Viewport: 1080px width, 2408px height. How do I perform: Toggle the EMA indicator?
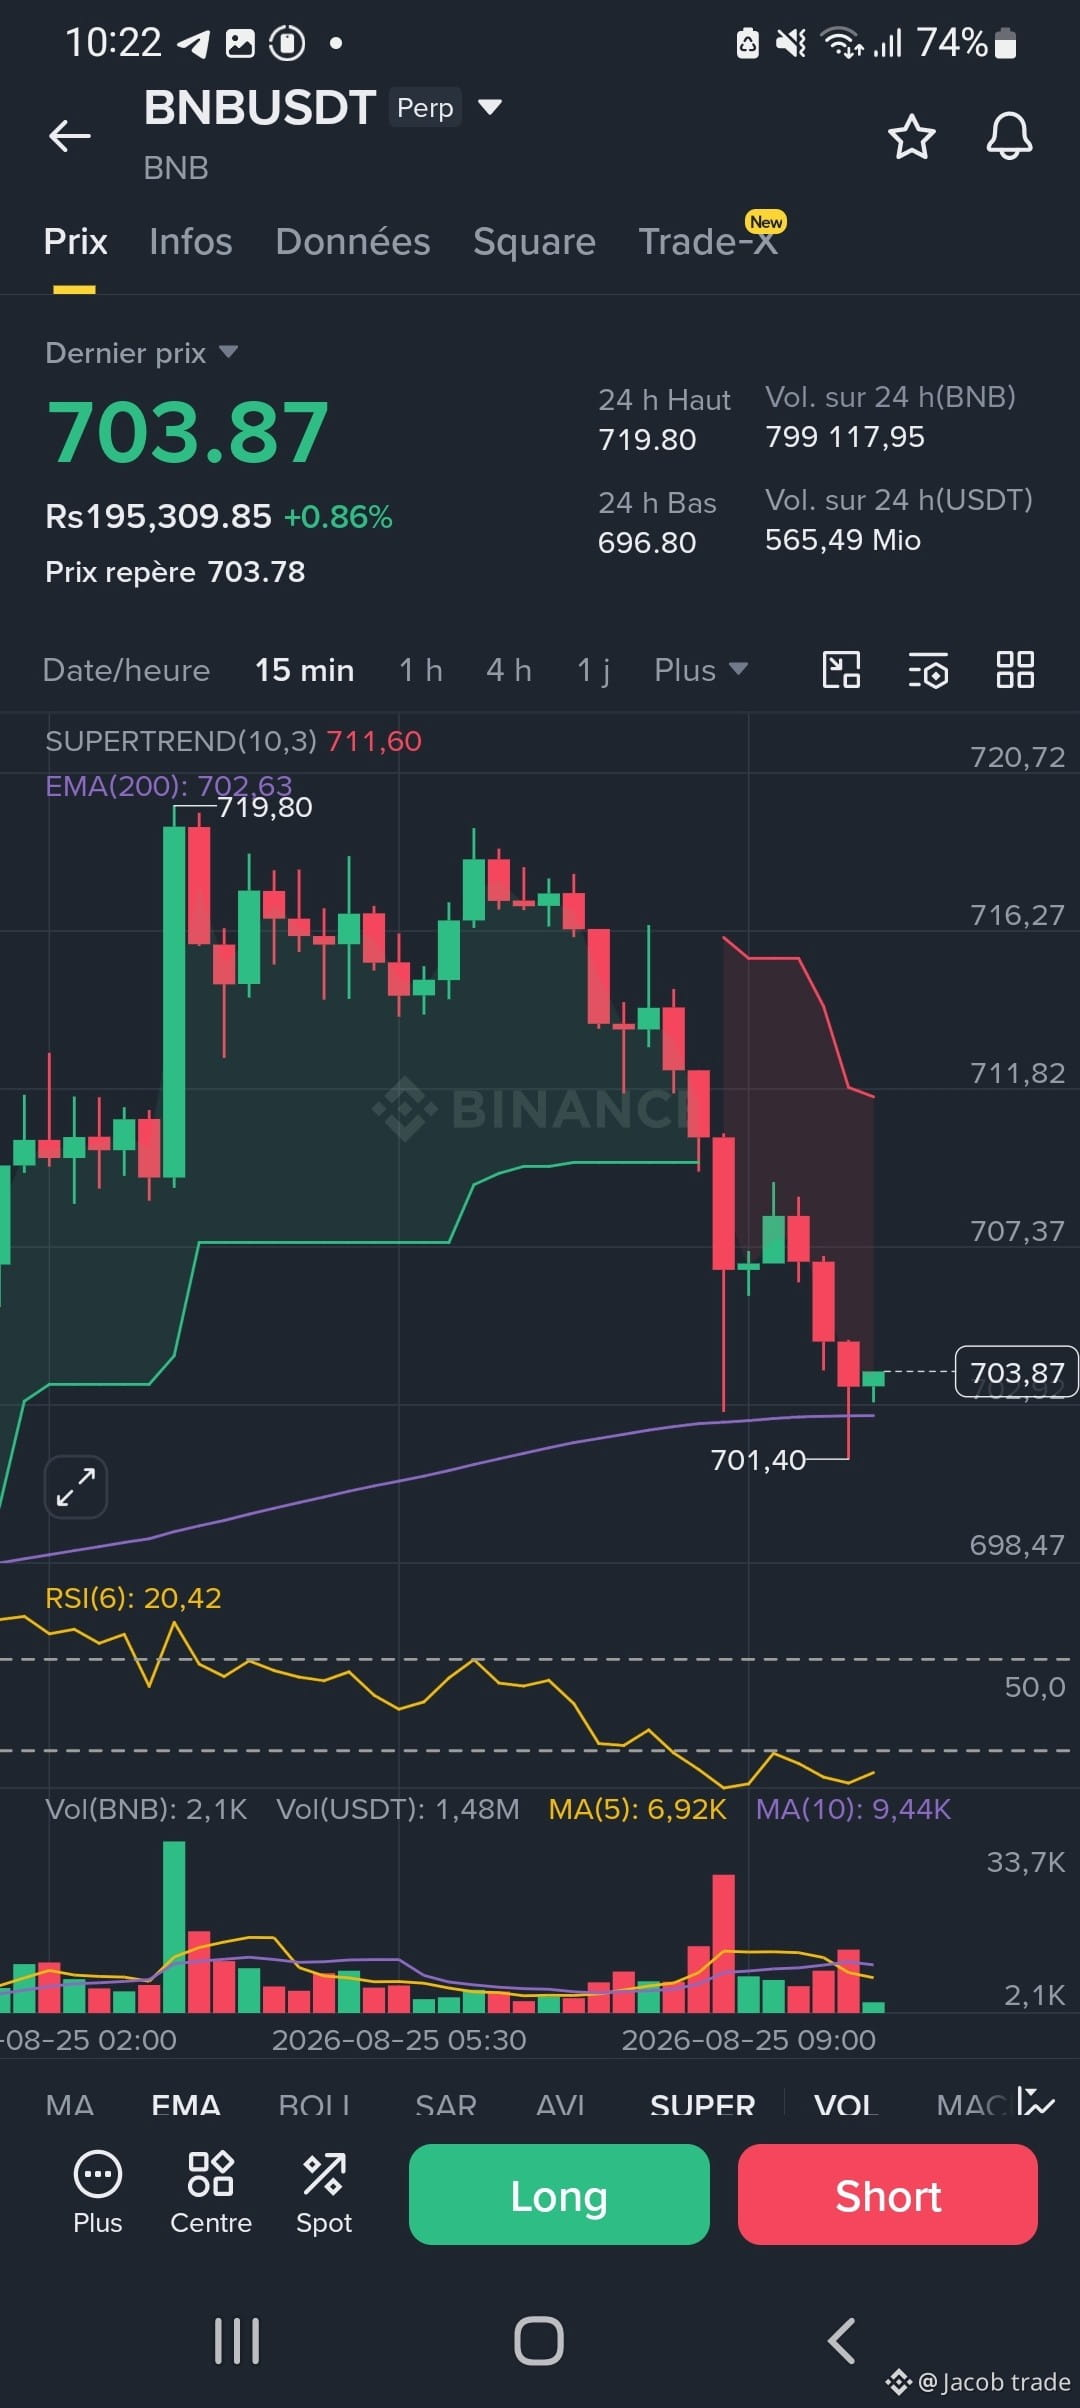(x=186, y=2105)
